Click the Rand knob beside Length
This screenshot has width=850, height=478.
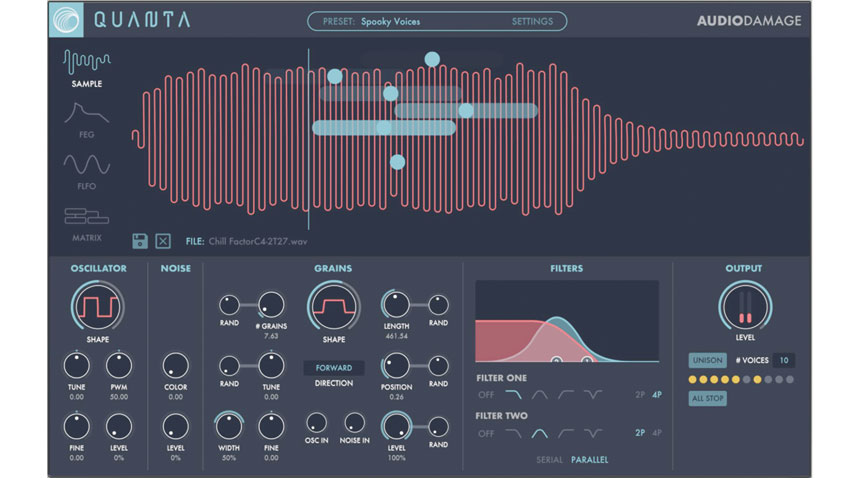click(x=438, y=305)
